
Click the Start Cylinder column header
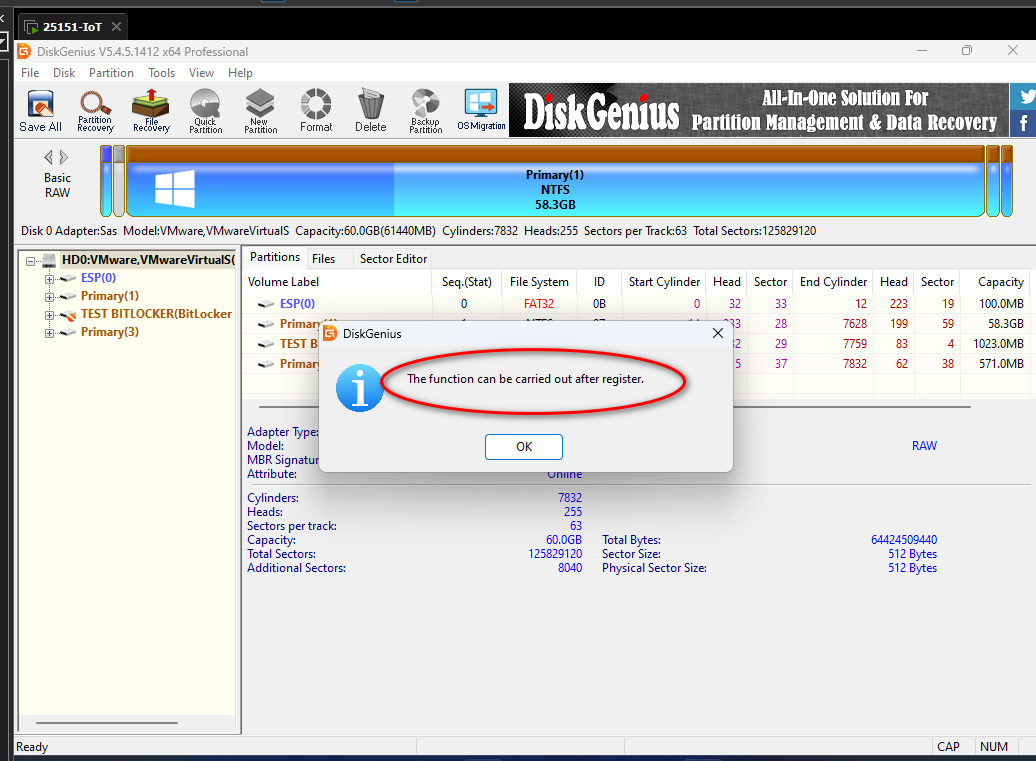coord(664,282)
